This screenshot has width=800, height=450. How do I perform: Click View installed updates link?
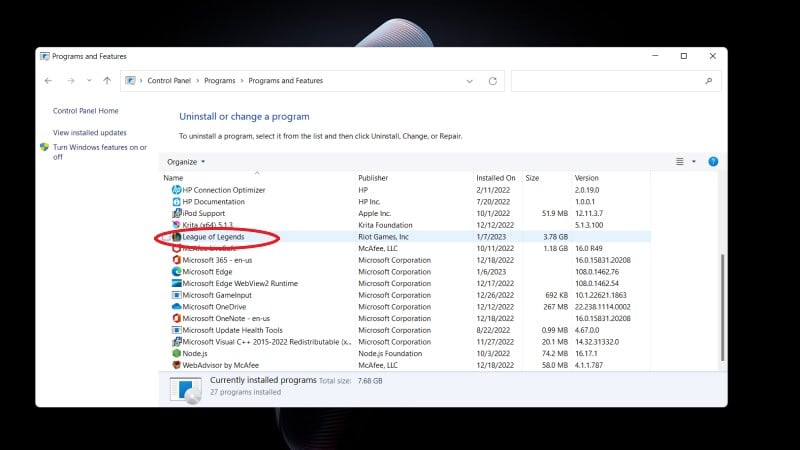(89, 132)
